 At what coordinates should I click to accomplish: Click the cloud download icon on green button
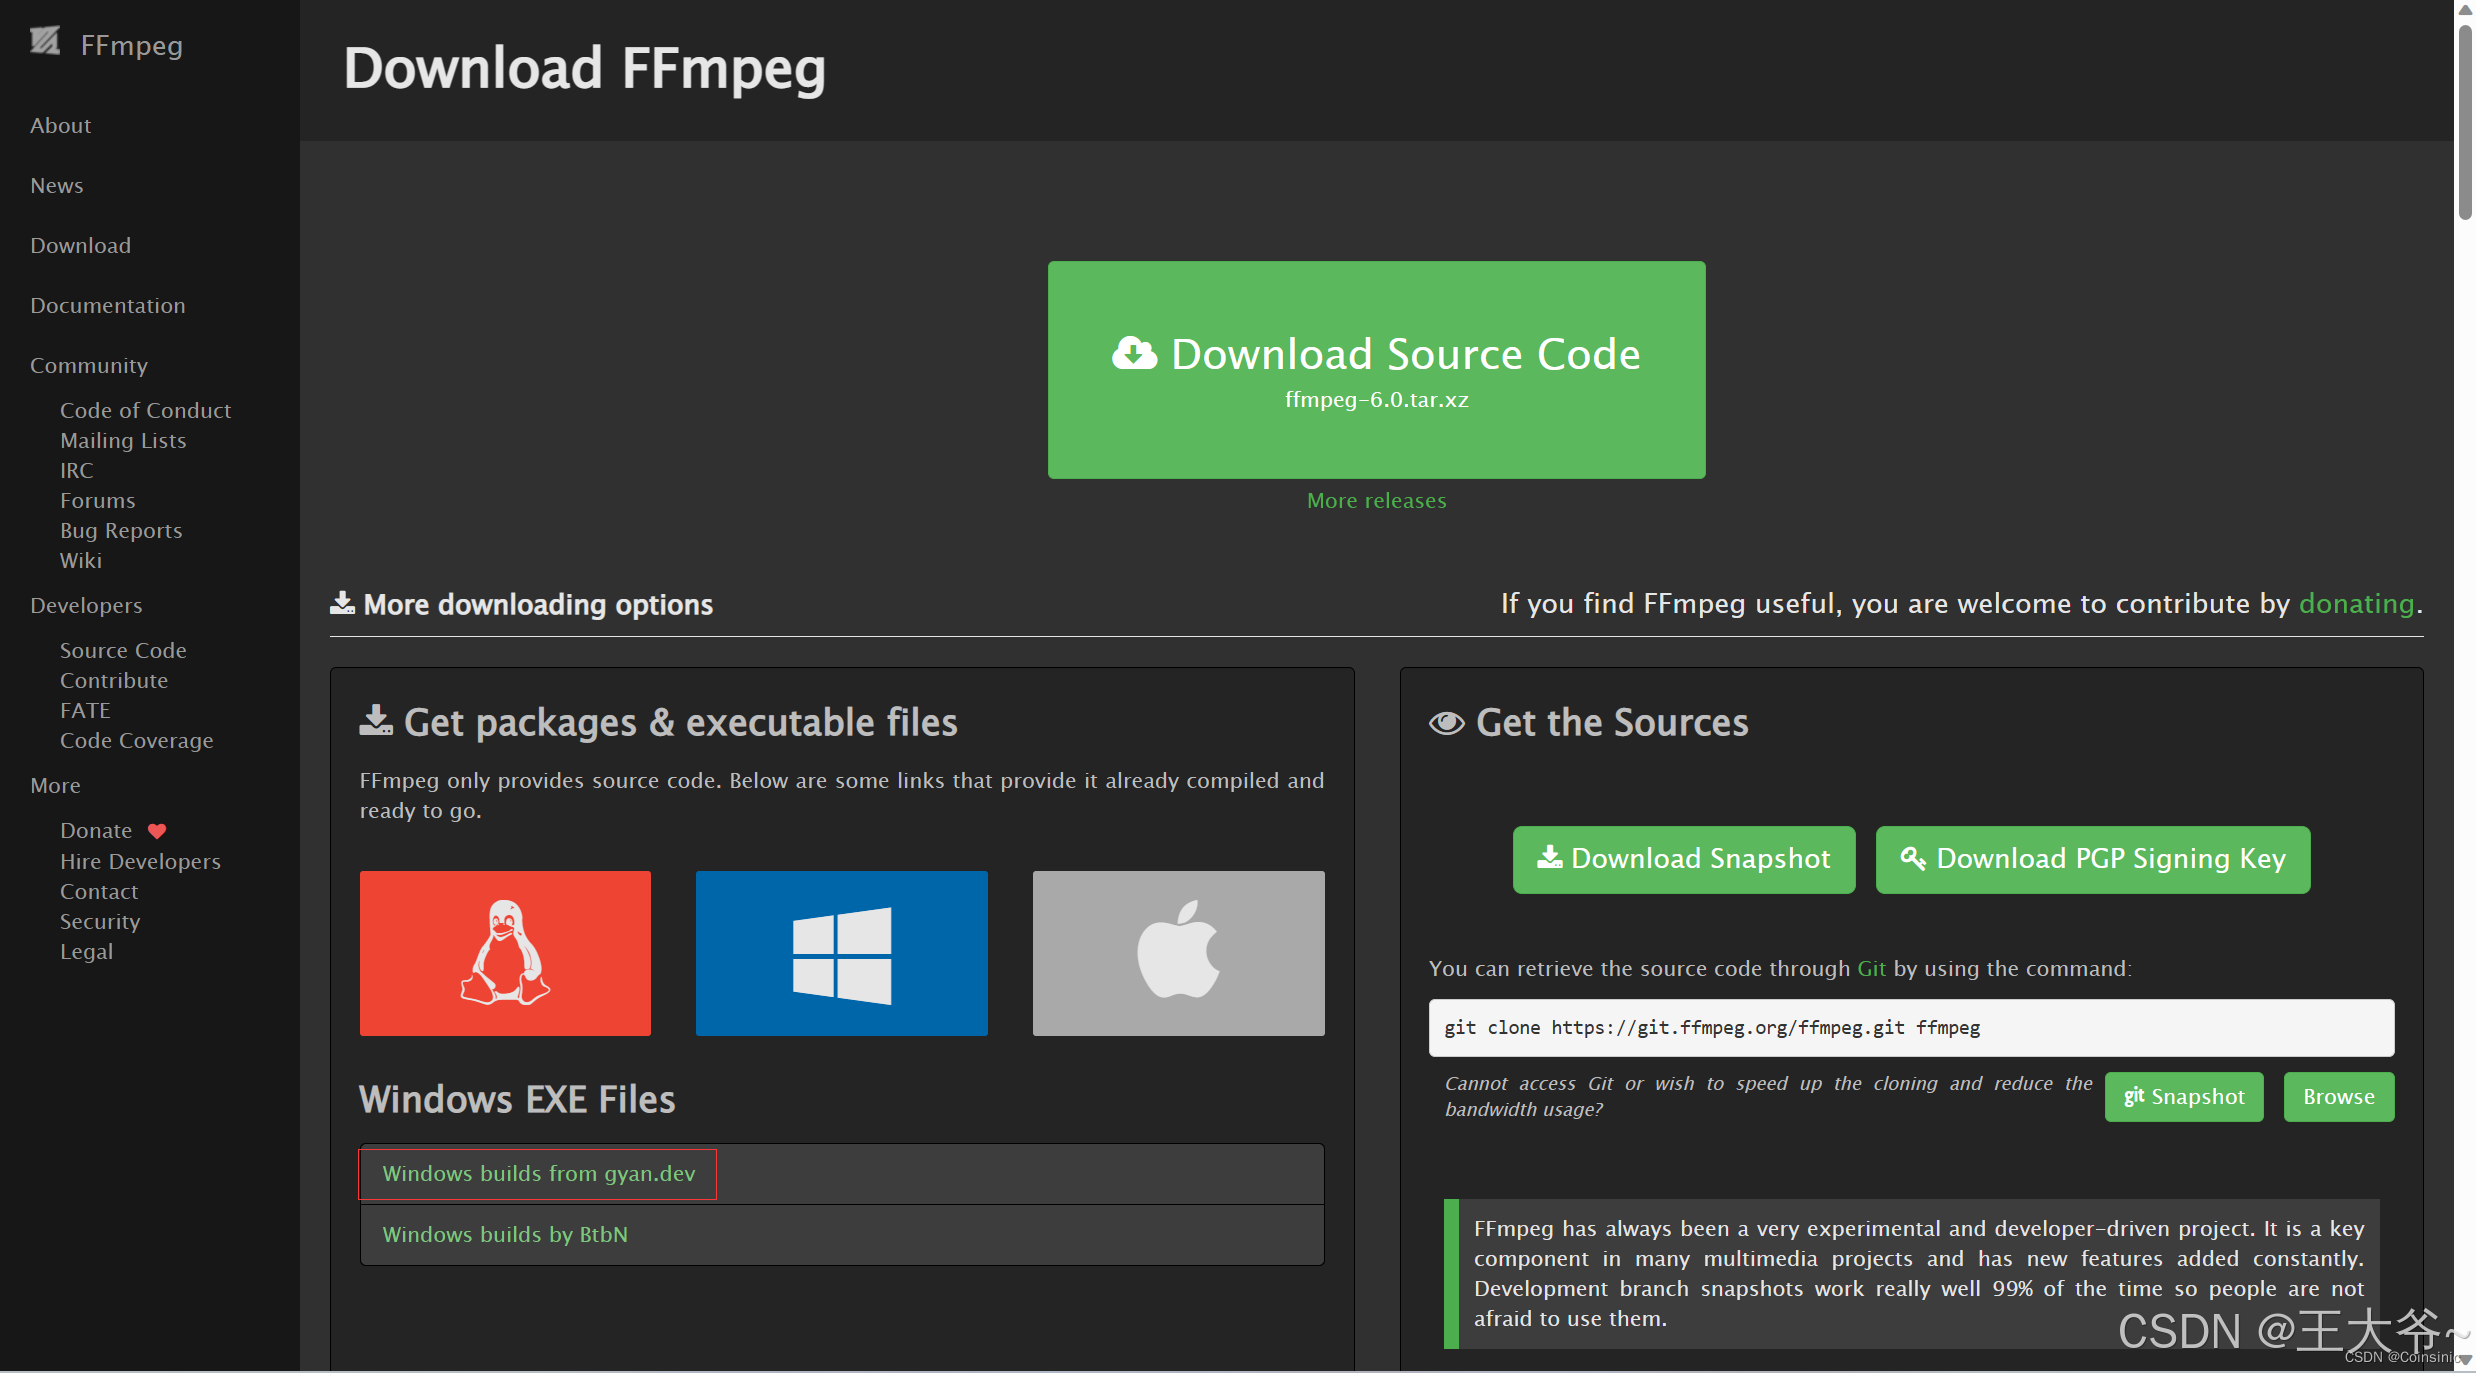[1134, 354]
